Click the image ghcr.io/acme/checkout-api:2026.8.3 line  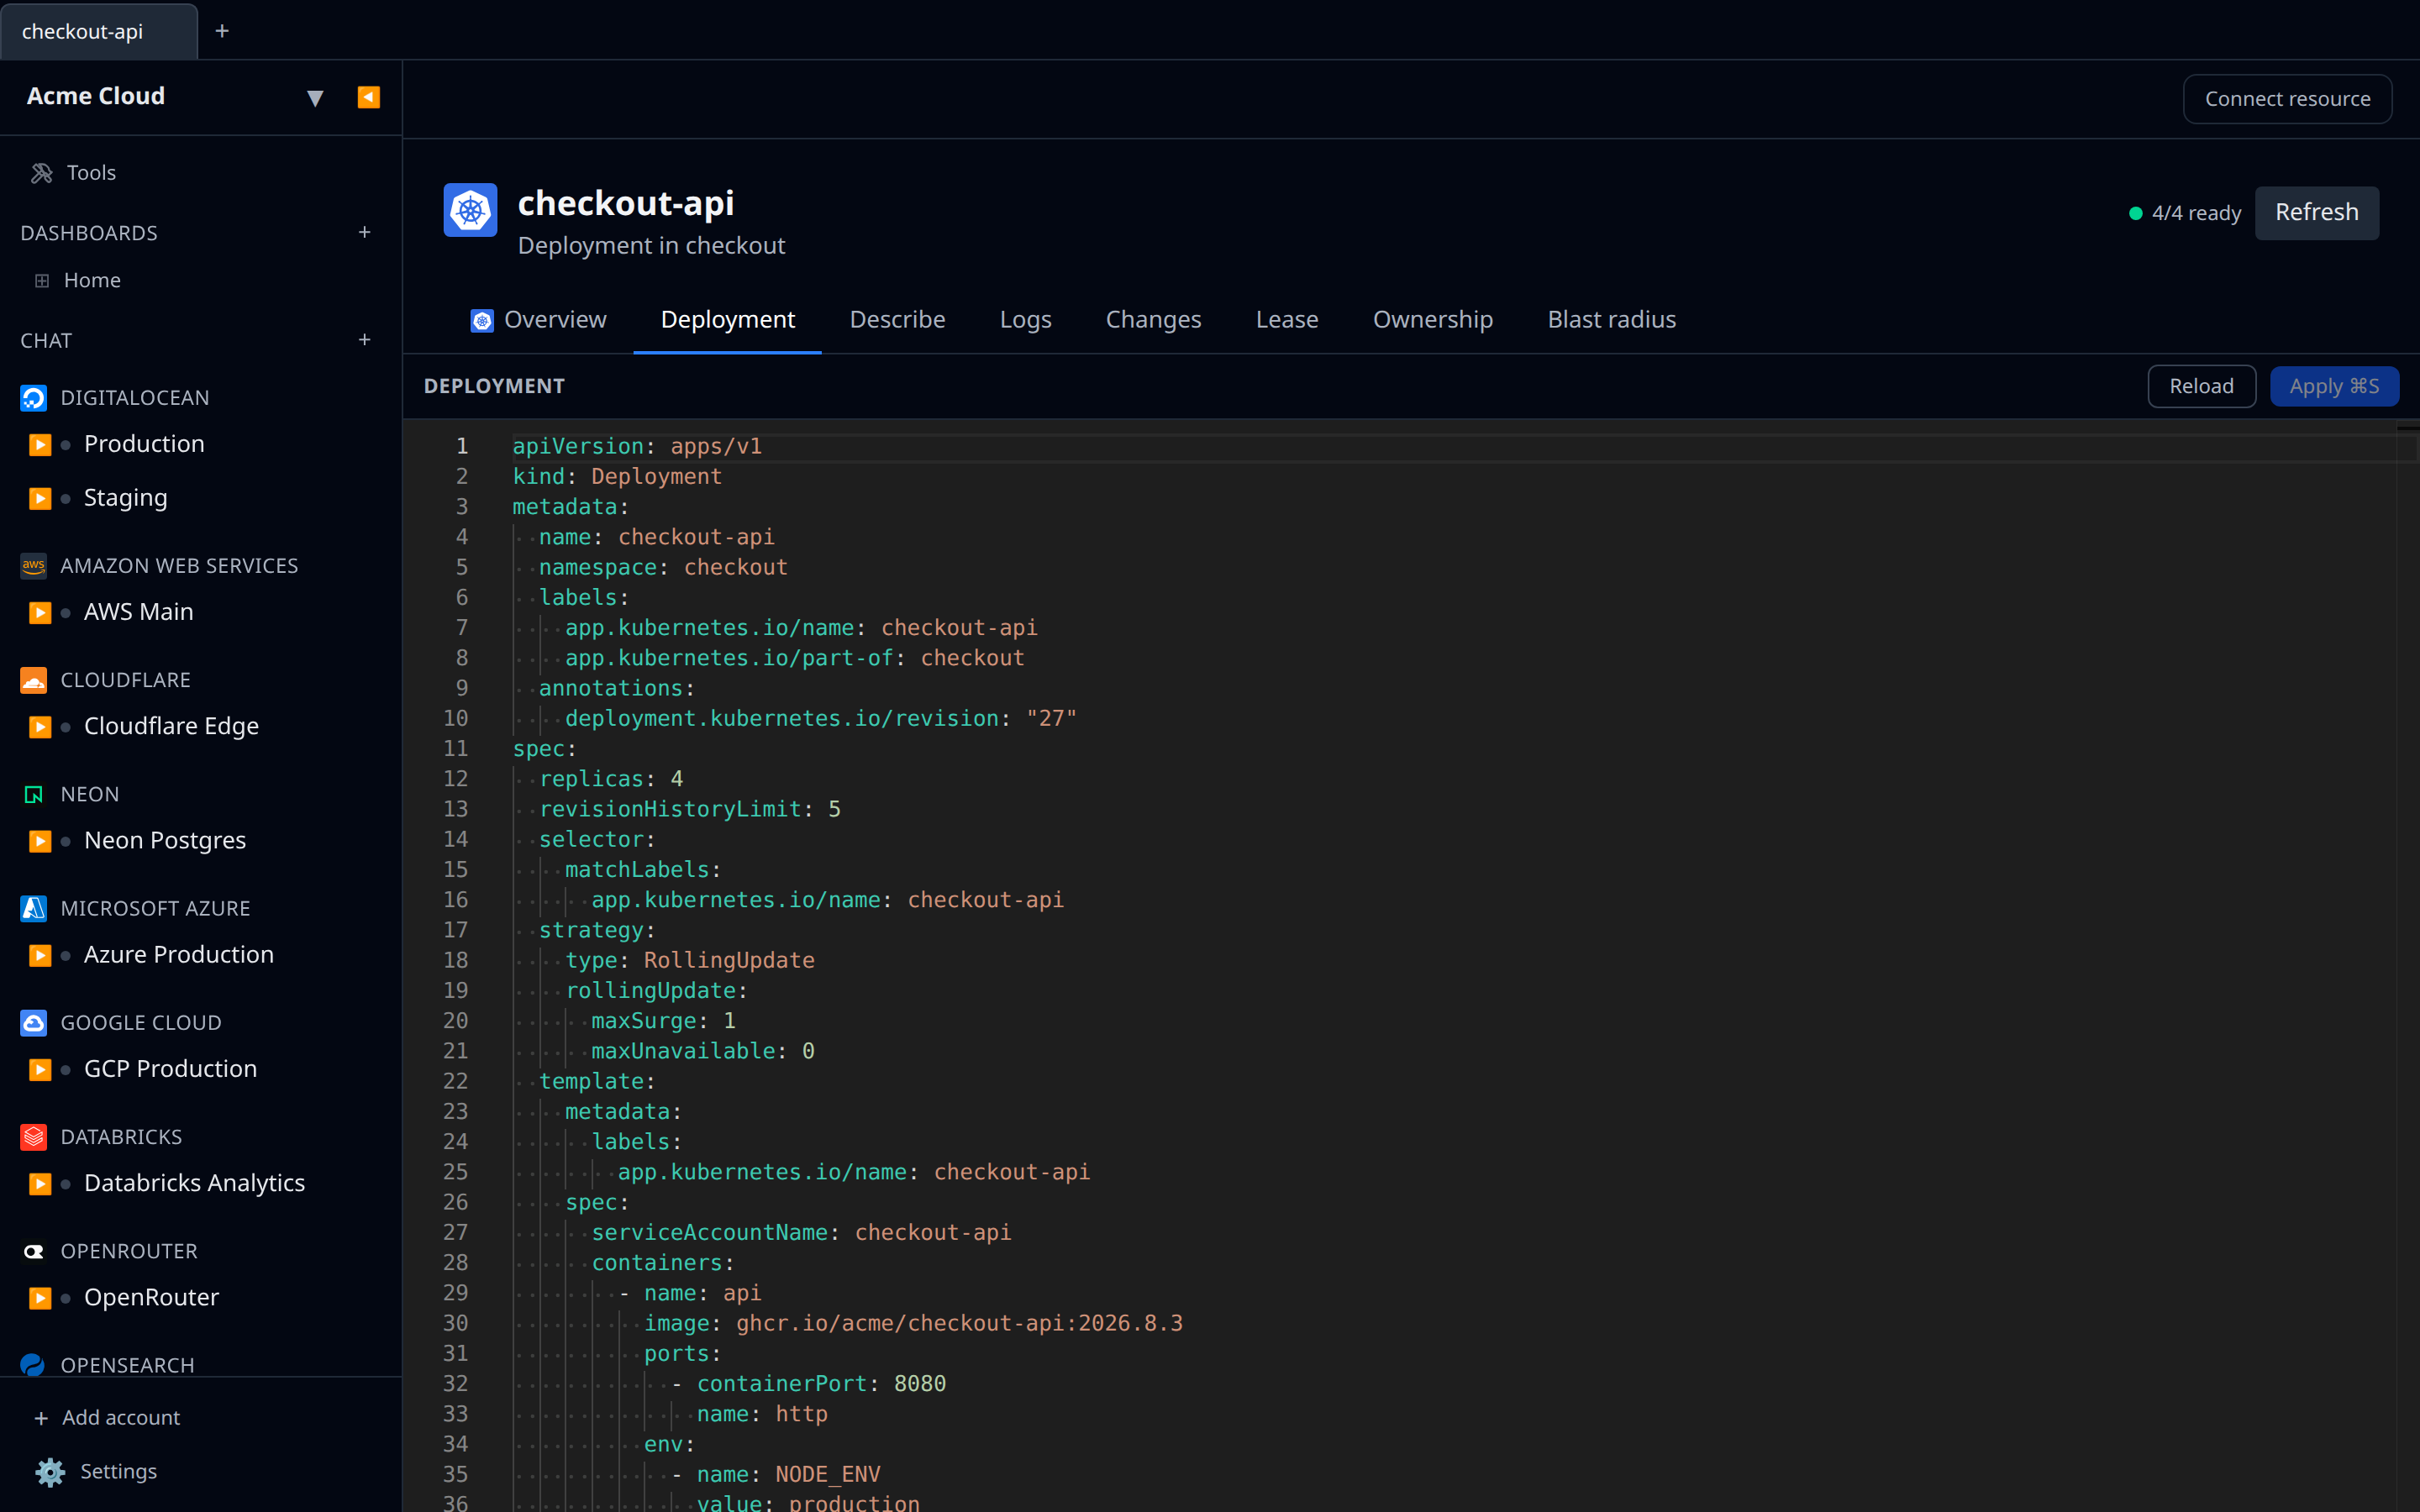tap(913, 1324)
